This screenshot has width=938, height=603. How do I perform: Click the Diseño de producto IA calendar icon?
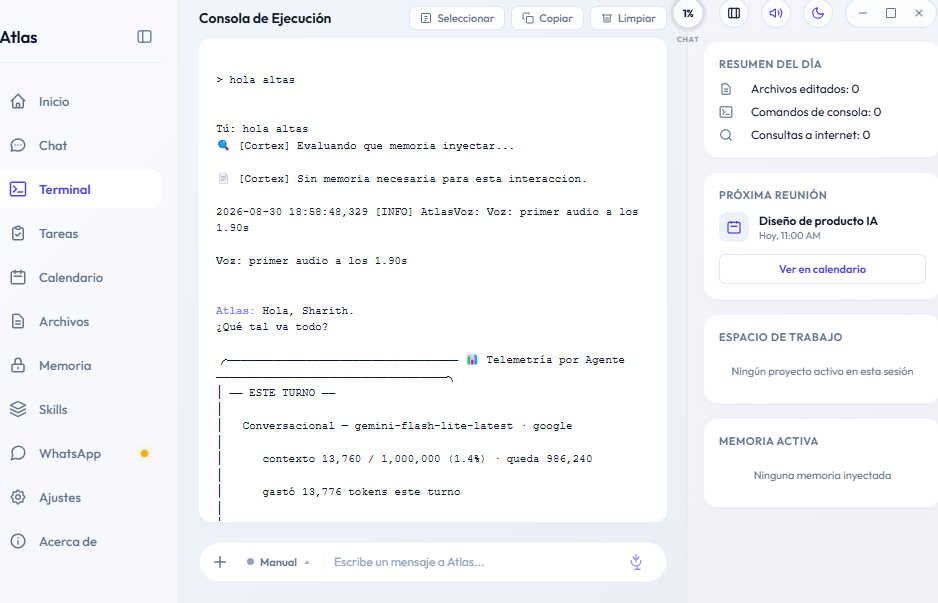tap(734, 227)
